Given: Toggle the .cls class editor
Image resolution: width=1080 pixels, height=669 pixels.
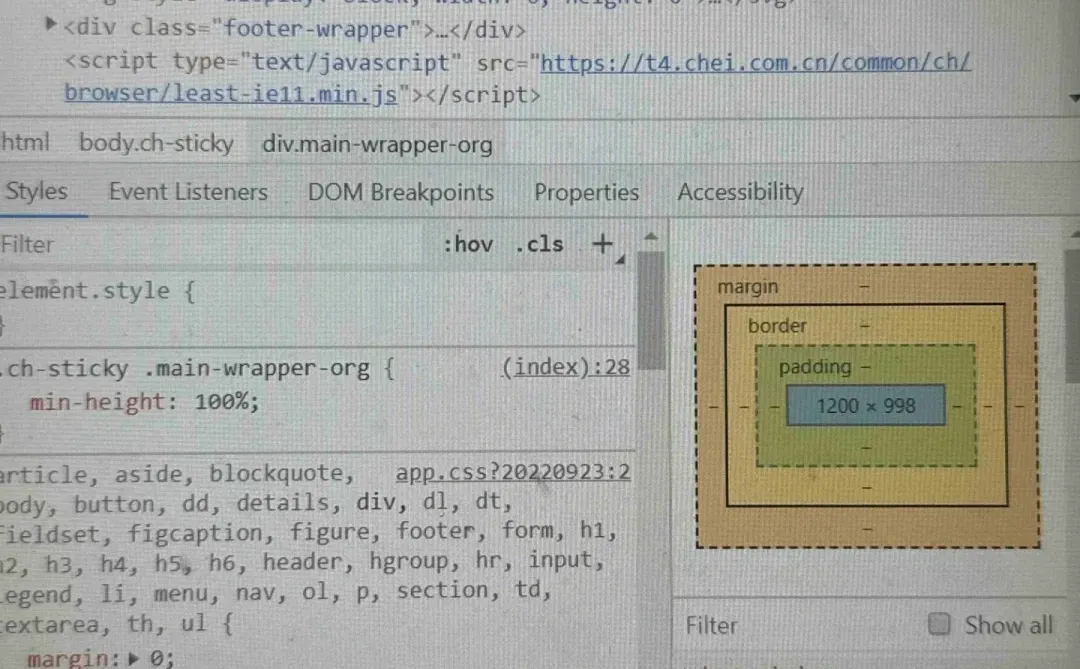Looking at the screenshot, I should point(539,244).
